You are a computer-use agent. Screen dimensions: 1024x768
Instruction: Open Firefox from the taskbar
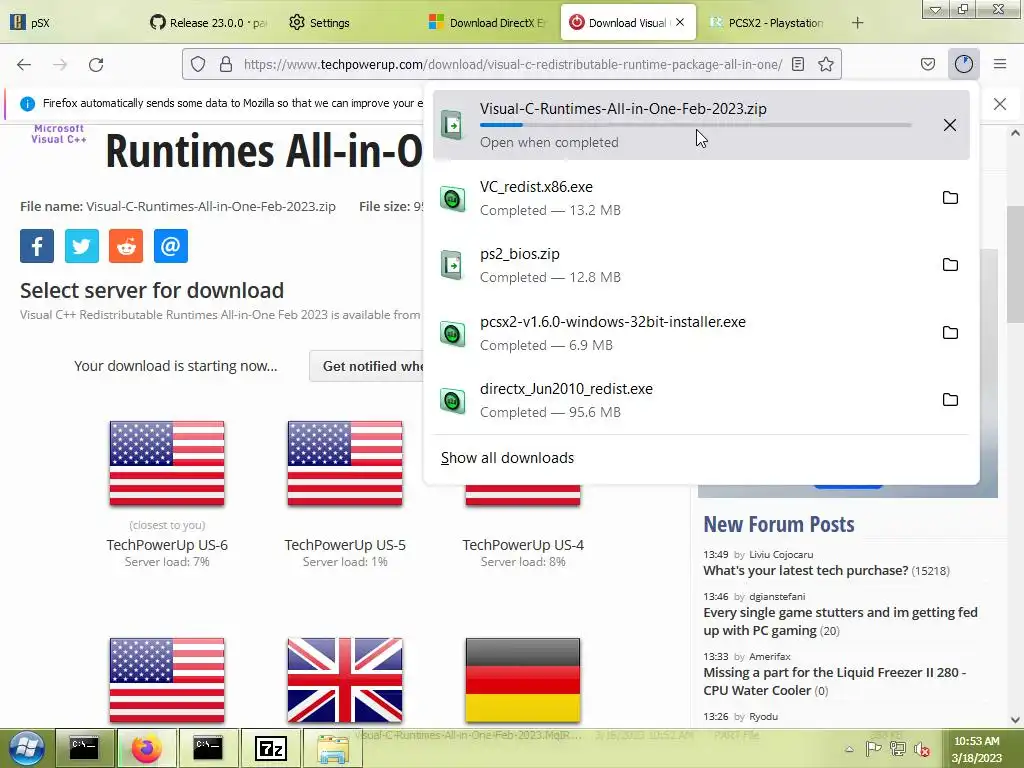tap(146, 748)
